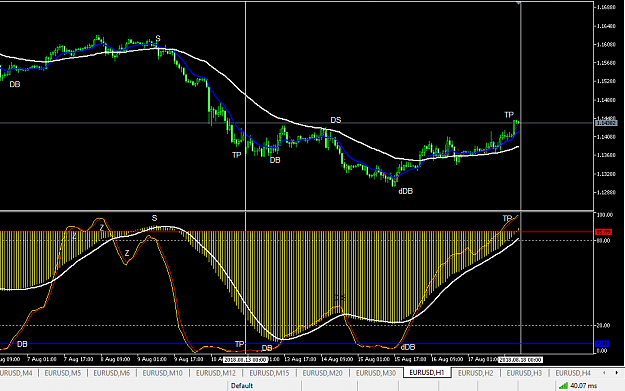Switch to the EURUSD,M20 chart
The height and width of the screenshot is (391, 625).
[x=322, y=373]
